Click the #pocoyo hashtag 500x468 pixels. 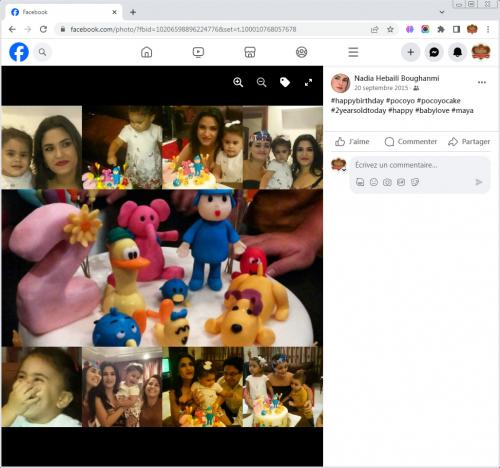pos(400,101)
